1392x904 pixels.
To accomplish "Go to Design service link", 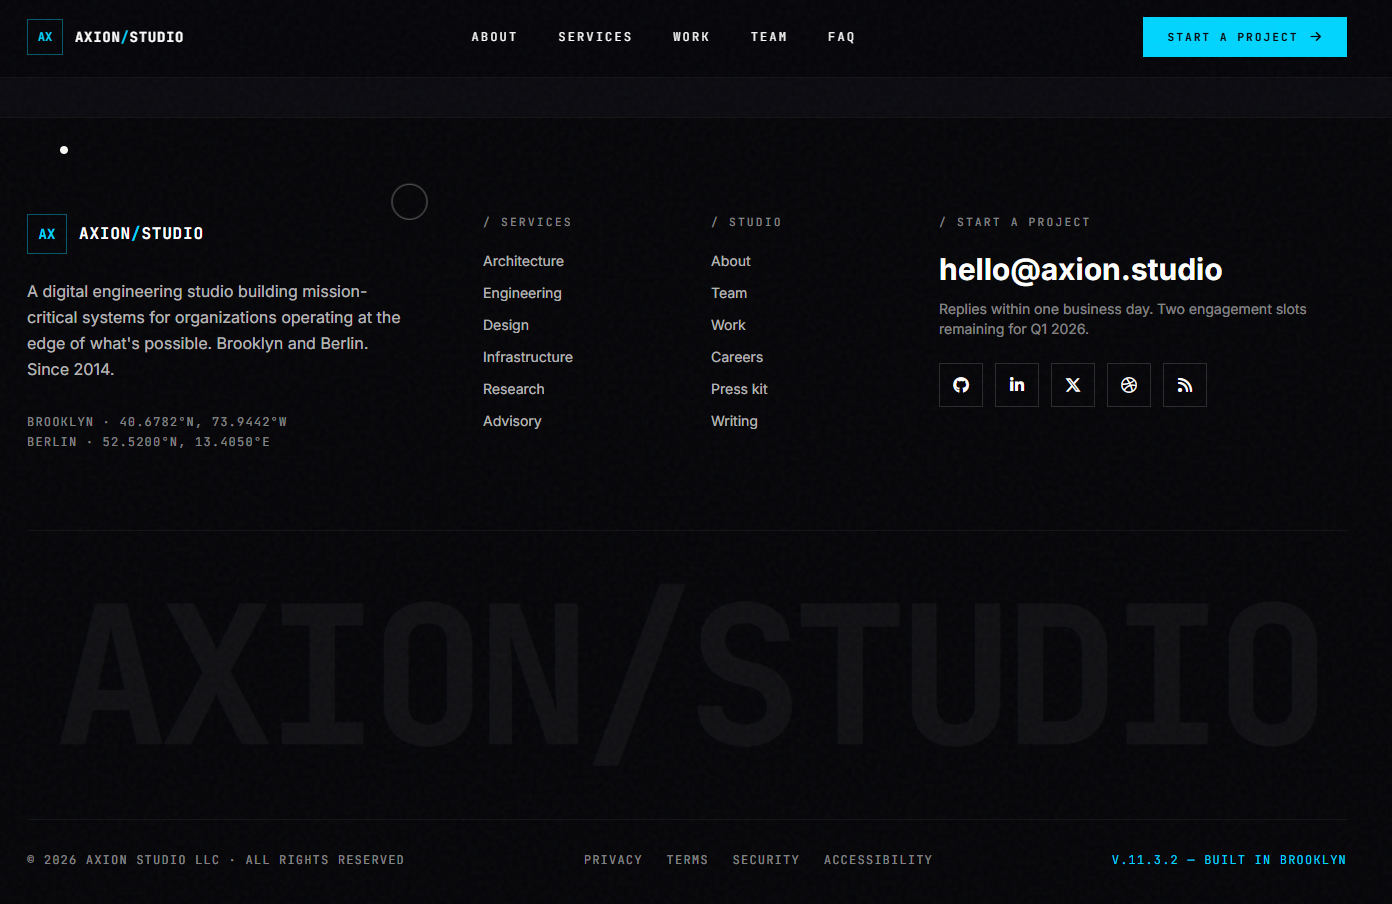I will [x=506, y=325].
